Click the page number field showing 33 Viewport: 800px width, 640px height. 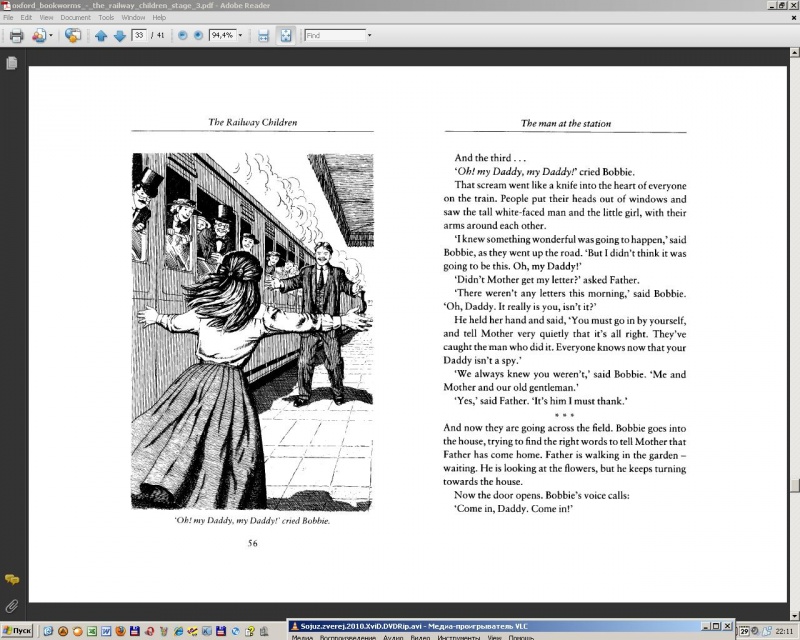click(139, 36)
